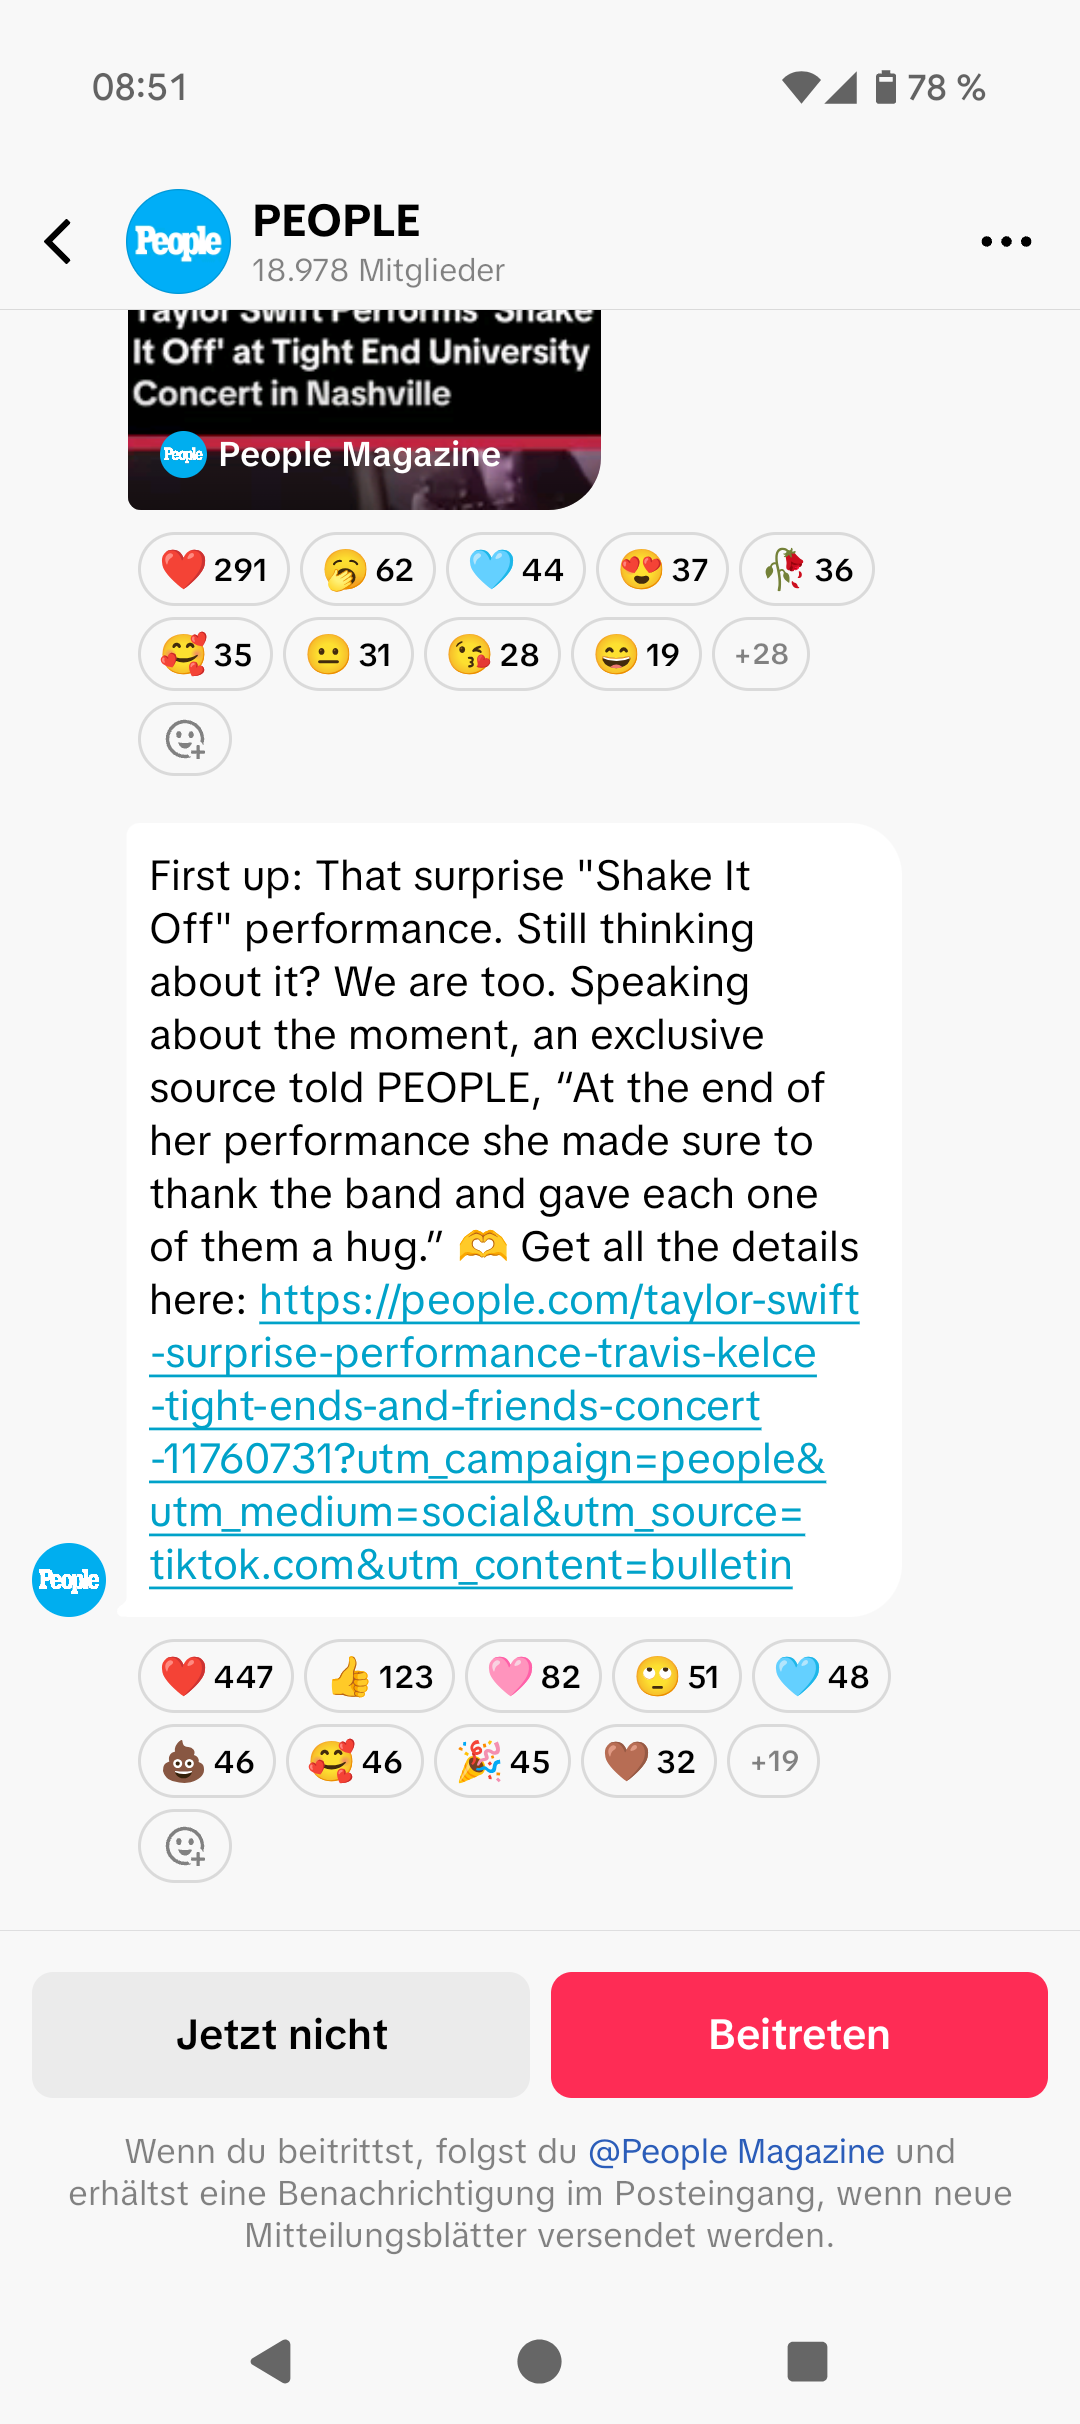Toggle red heart reaction with 291
1080x2424 pixels.
214,570
